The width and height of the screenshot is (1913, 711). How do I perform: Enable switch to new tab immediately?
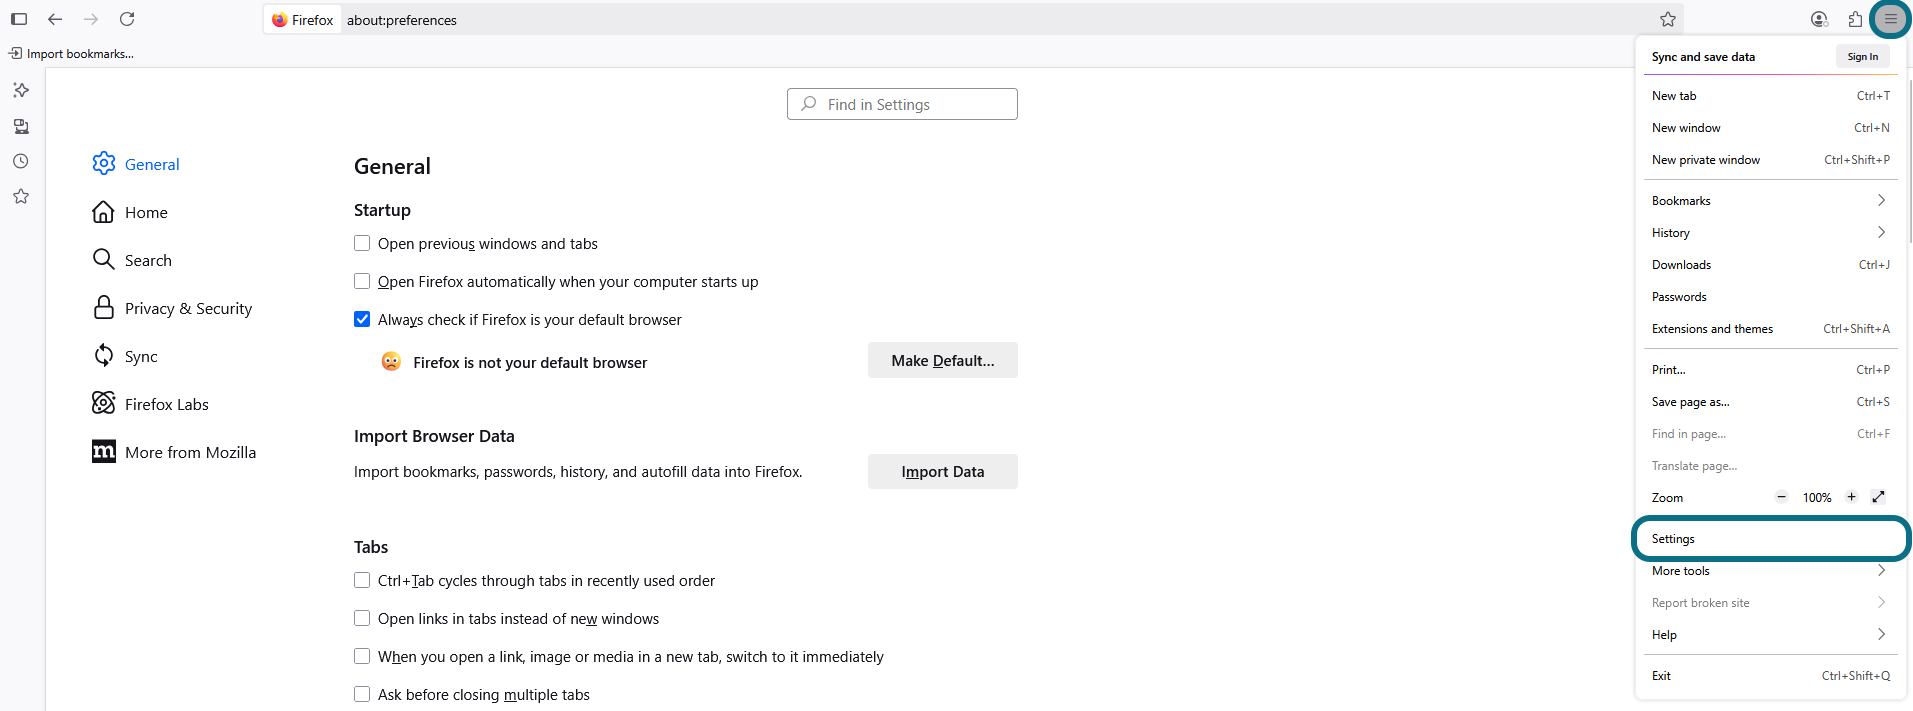(x=362, y=656)
